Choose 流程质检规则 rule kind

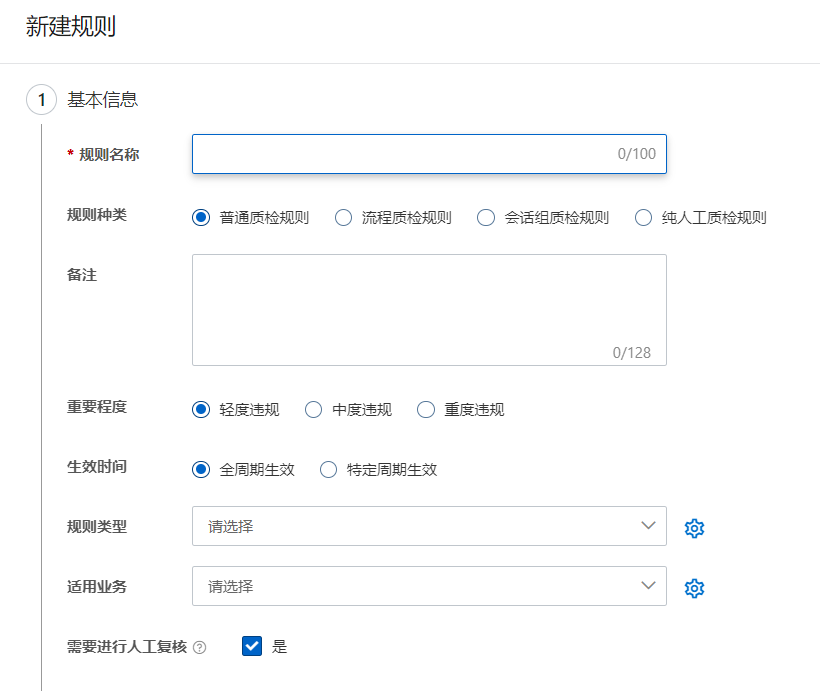pyautogui.click(x=343, y=218)
